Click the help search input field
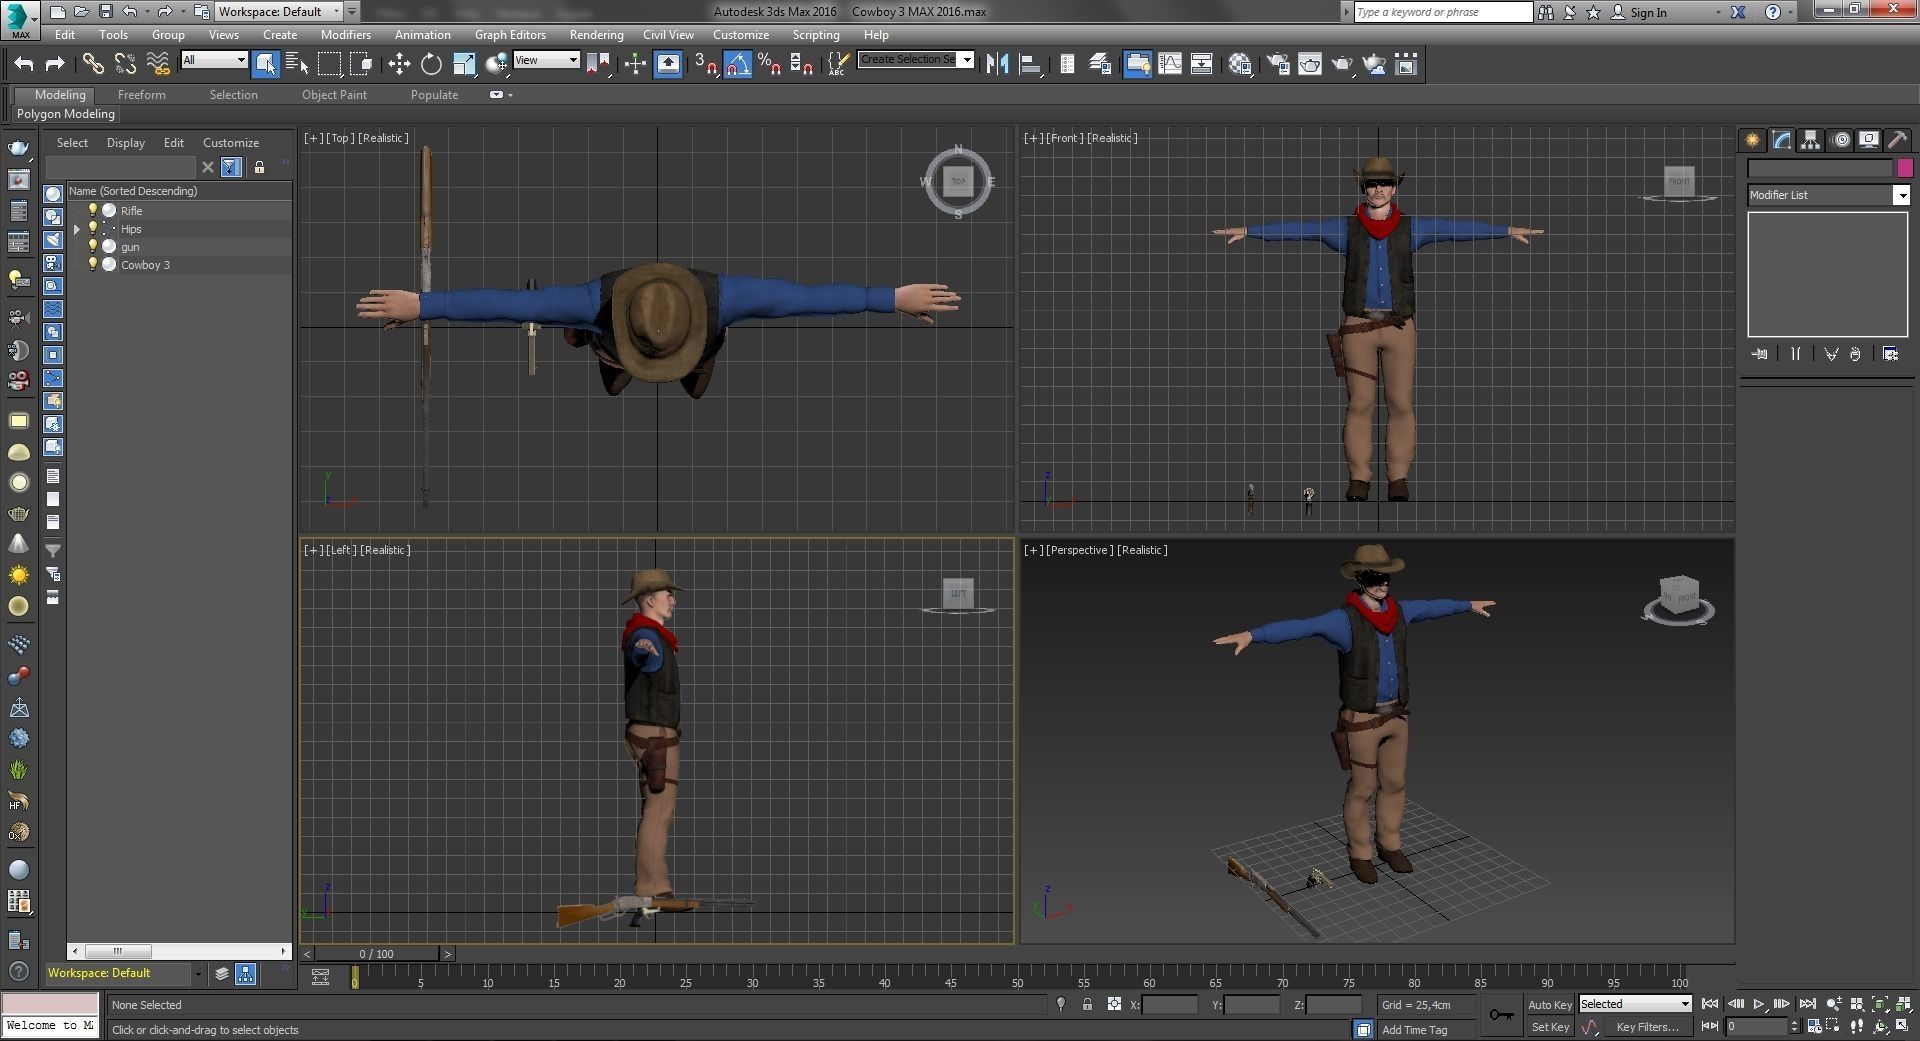This screenshot has width=1920, height=1041. coord(1443,12)
